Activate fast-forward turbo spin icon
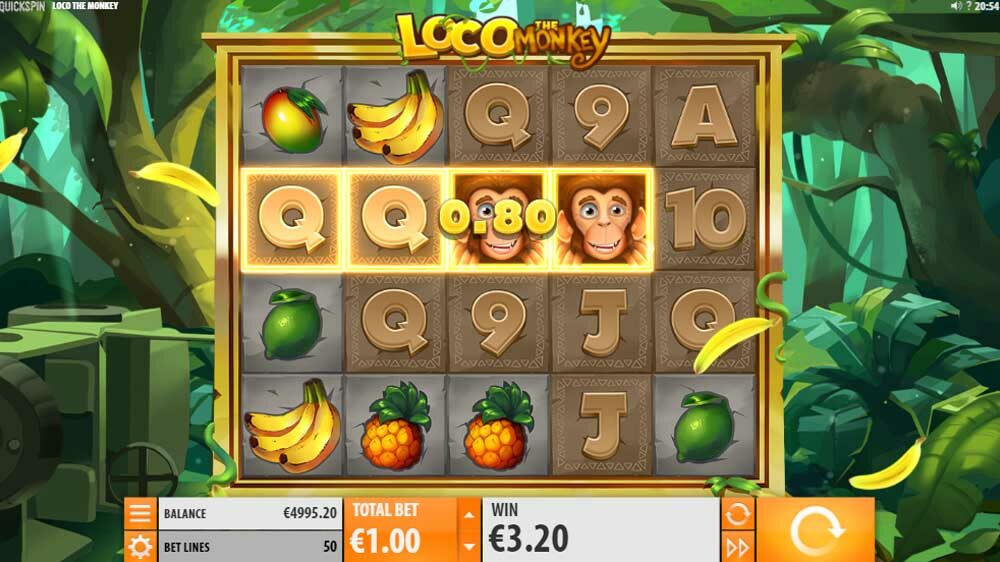 (x=737, y=547)
